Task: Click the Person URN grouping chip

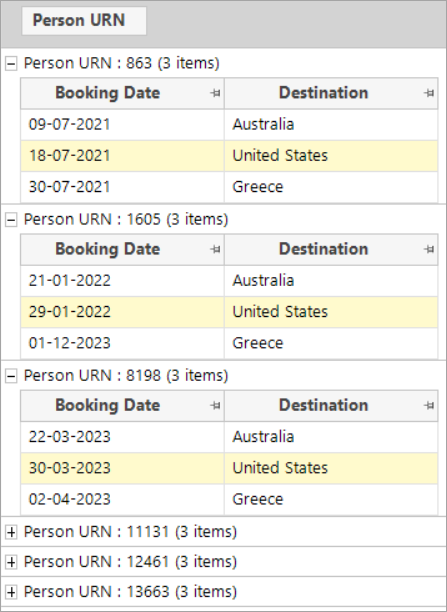Action: coord(84,21)
